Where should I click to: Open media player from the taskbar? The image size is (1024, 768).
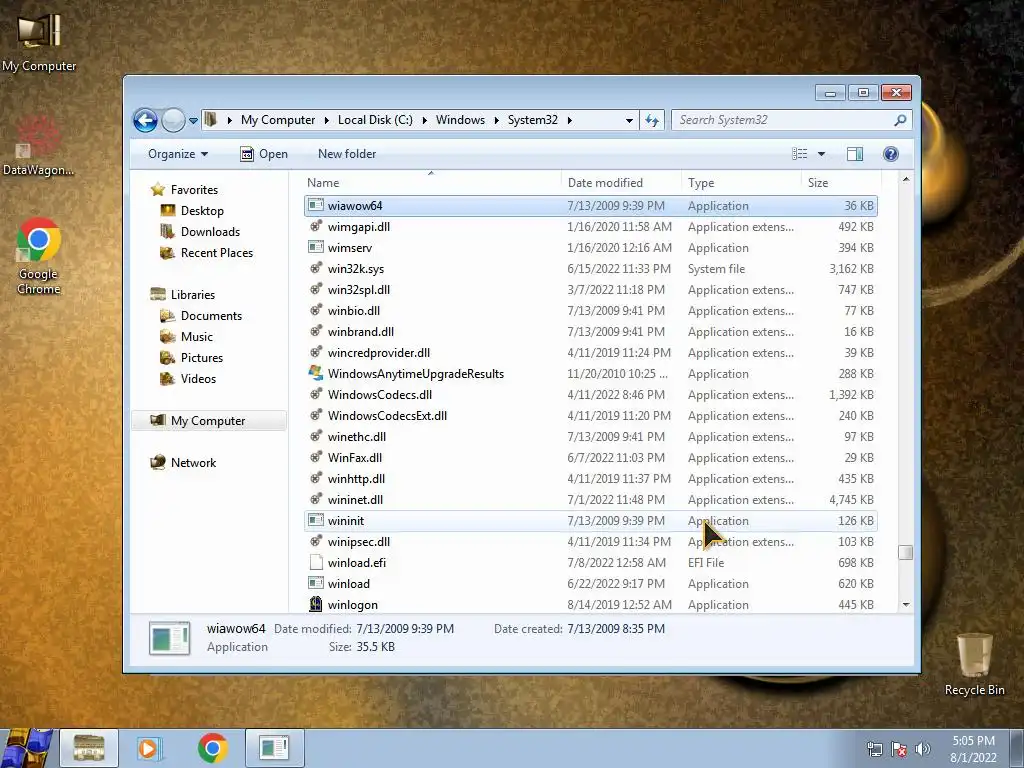point(149,748)
